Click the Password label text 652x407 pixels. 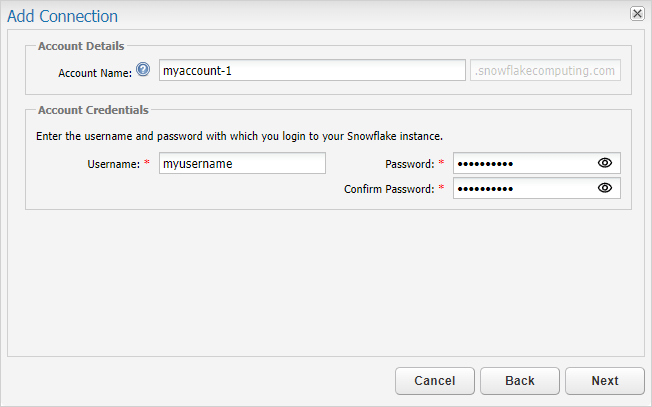pos(410,164)
